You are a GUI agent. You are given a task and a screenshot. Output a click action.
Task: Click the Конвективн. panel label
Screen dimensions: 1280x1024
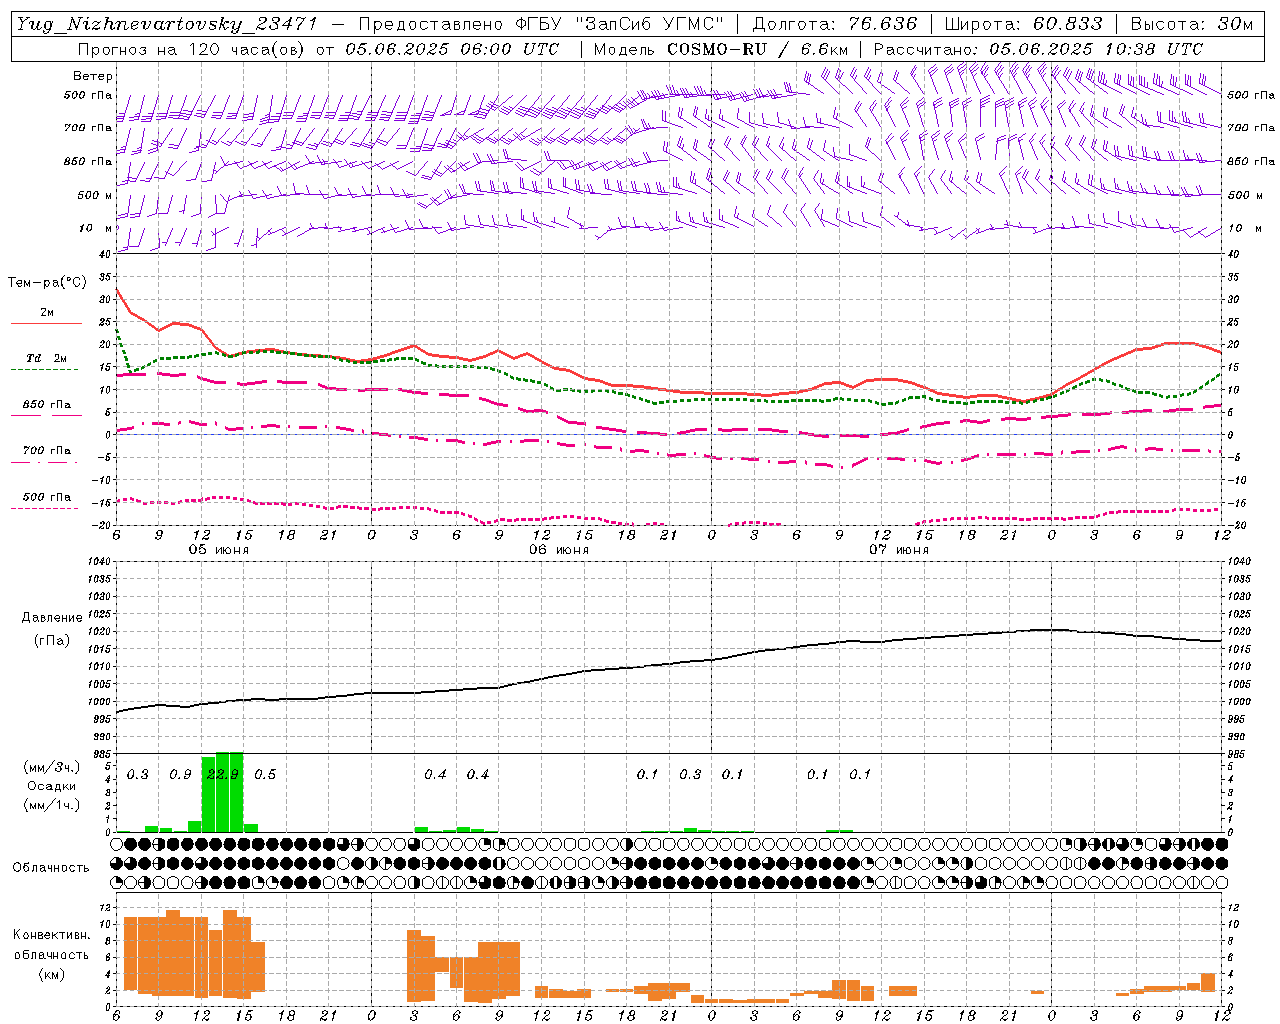pyautogui.click(x=52, y=935)
